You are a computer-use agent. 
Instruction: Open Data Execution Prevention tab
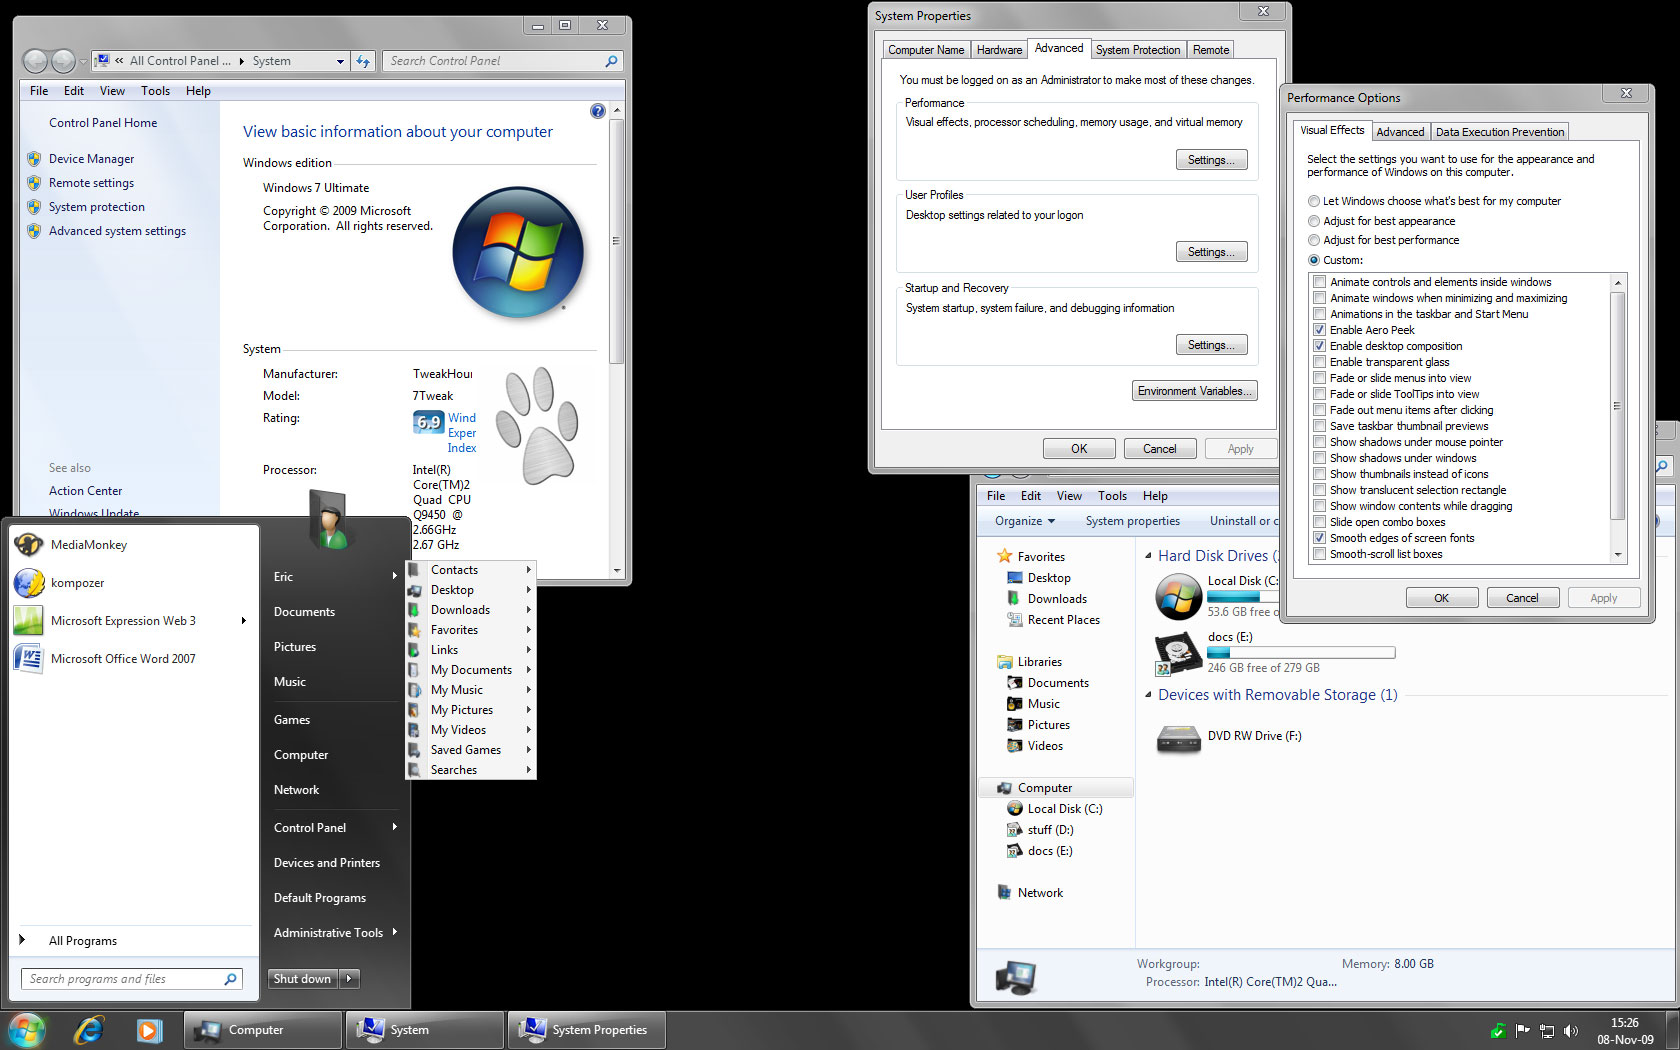1499,132
